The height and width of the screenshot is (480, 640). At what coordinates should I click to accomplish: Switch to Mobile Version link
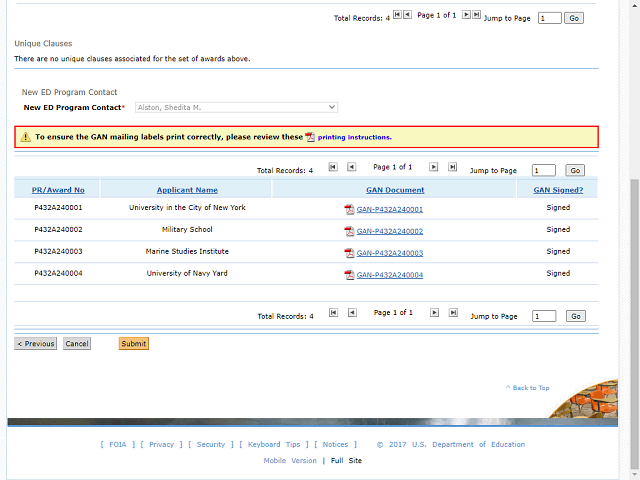pyautogui.click(x=290, y=460)
